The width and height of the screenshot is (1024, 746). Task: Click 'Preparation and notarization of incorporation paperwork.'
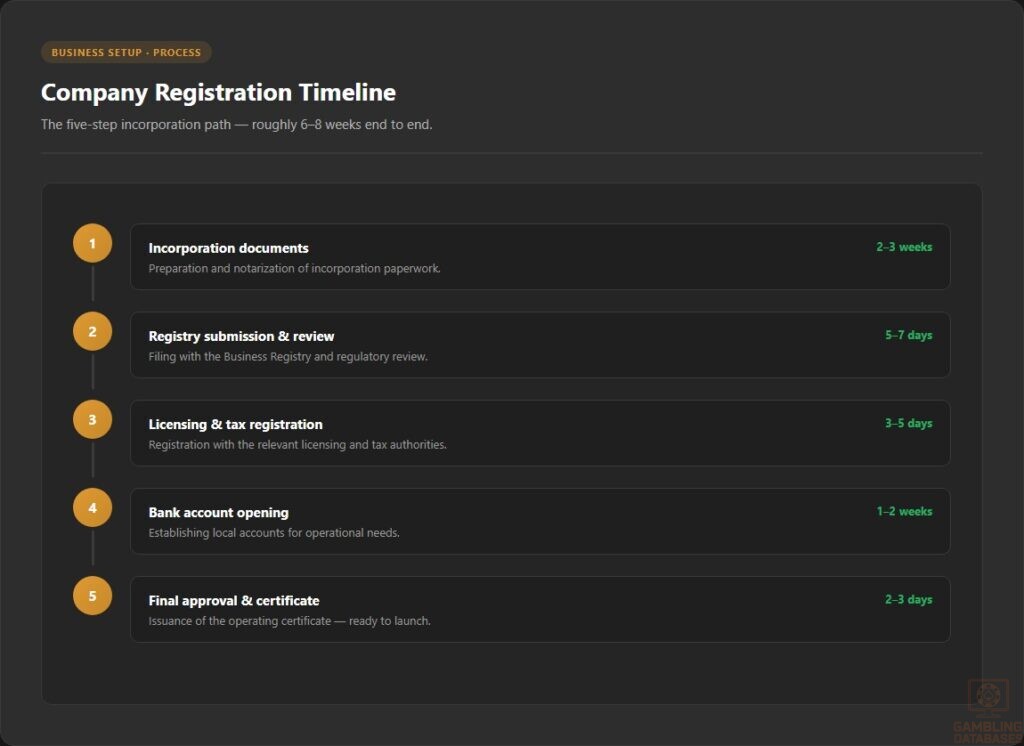pyautogui.click(x=295, y=268)
